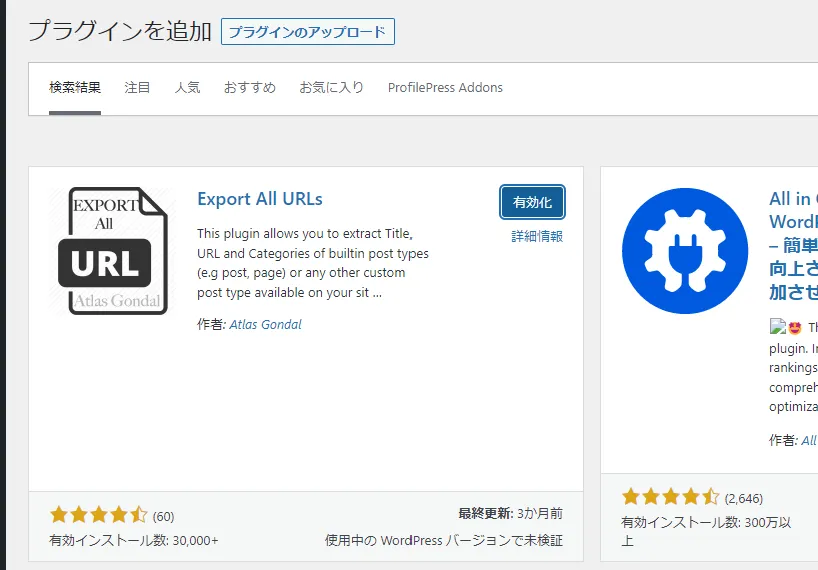The image size is (818, 570).
Task: Click the broken image icon in SEO description
Action: coord(777,326)
